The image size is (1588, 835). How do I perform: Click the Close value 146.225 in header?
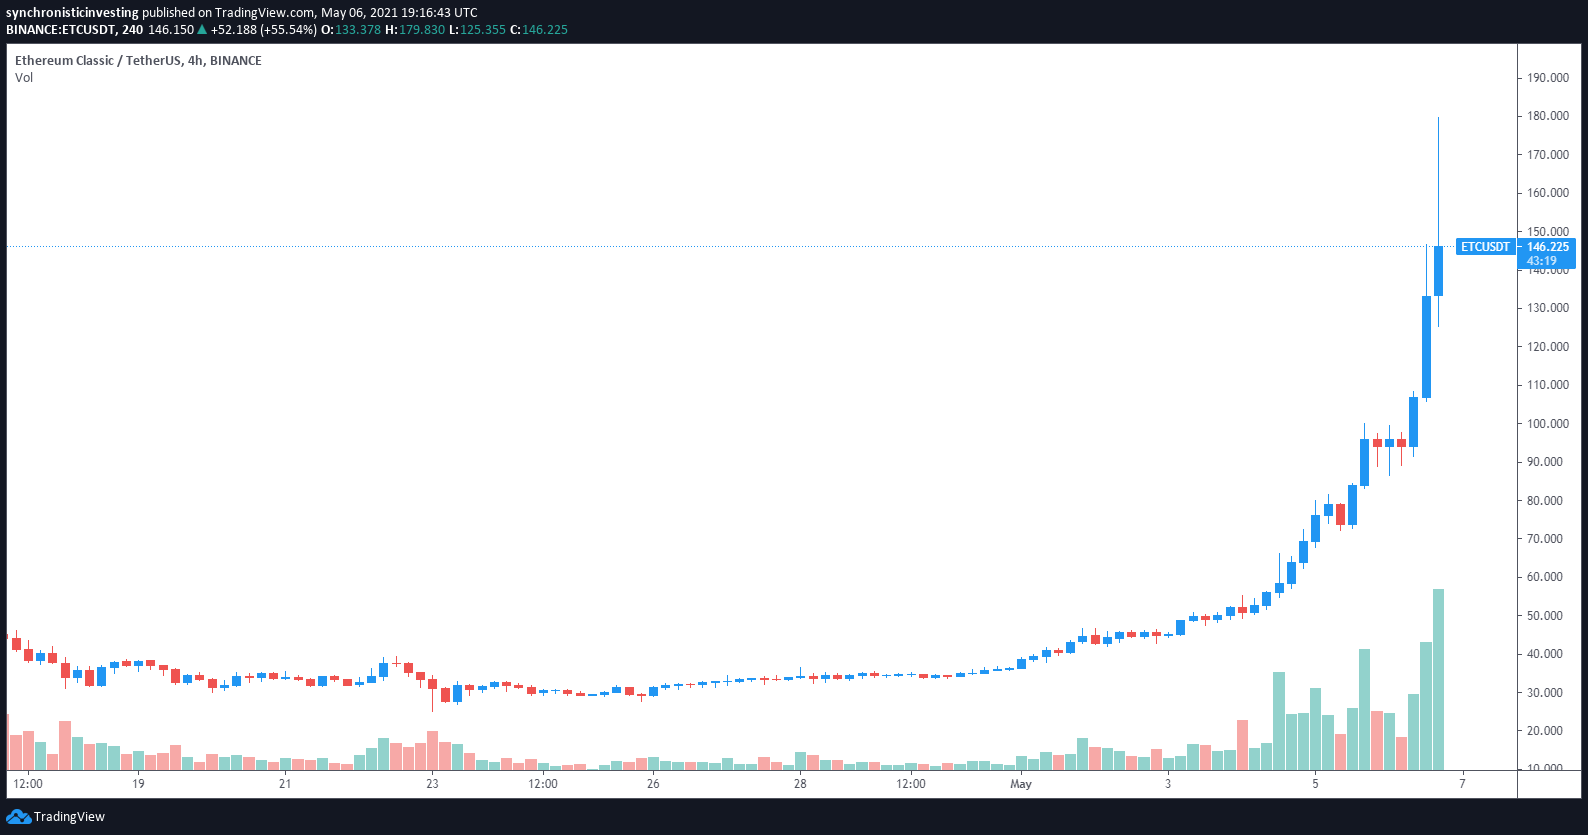tap(545, 30)
